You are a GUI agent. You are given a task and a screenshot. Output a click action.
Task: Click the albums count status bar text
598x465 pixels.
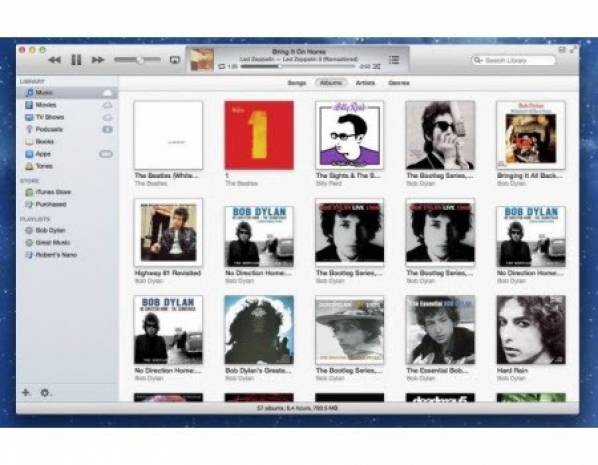click(x=297, y=408)
